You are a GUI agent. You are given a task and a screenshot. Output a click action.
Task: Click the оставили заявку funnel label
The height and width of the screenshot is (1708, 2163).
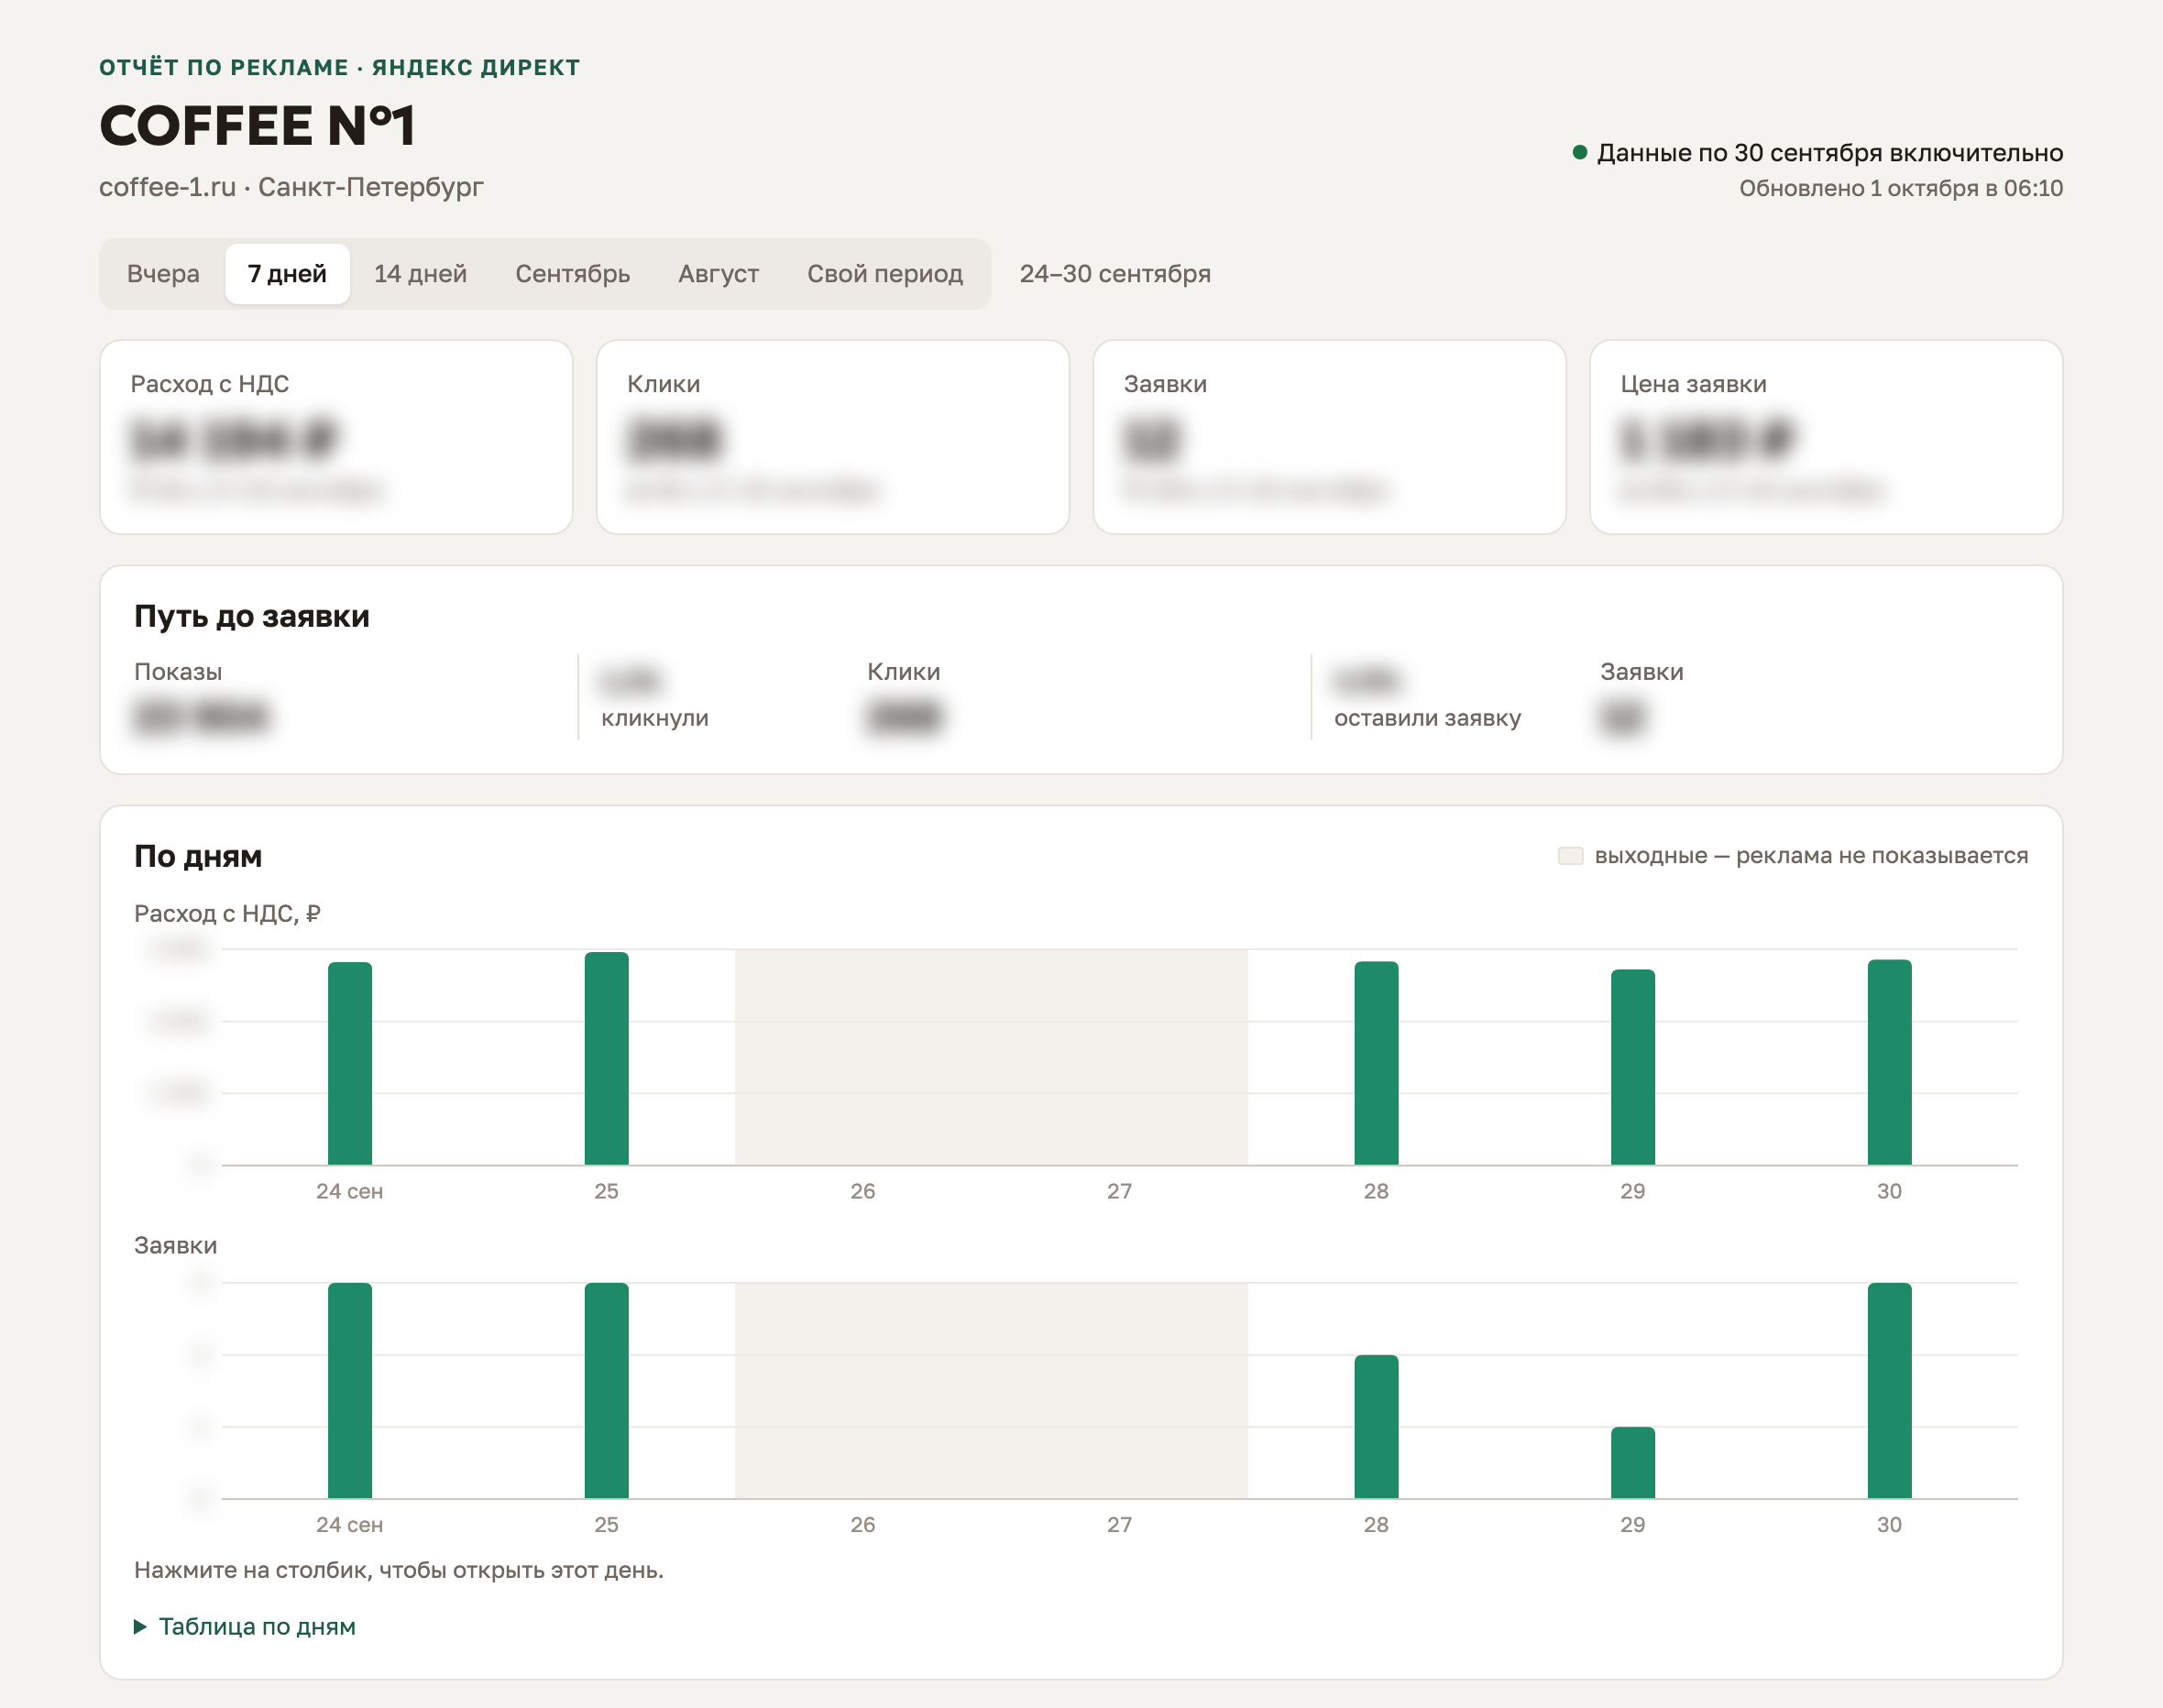pyautogui.click(x=1427, y=718)
